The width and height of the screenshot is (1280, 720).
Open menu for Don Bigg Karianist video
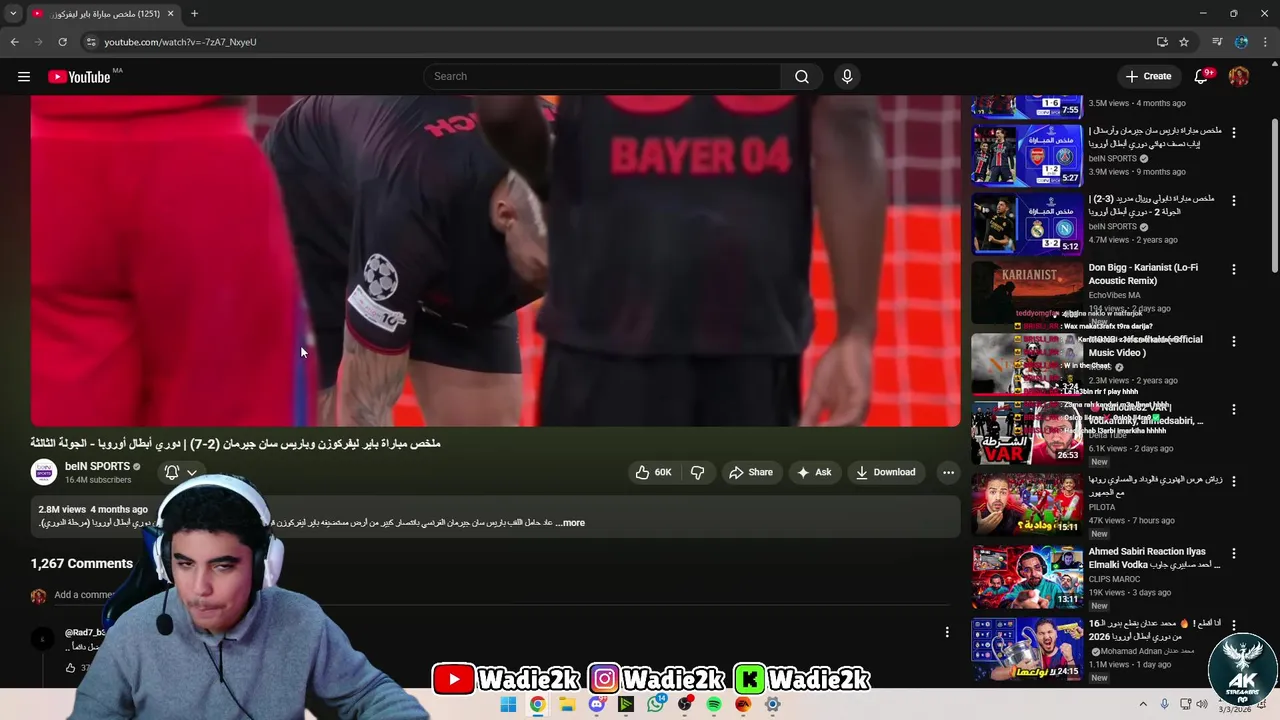tap(1234, 269)
